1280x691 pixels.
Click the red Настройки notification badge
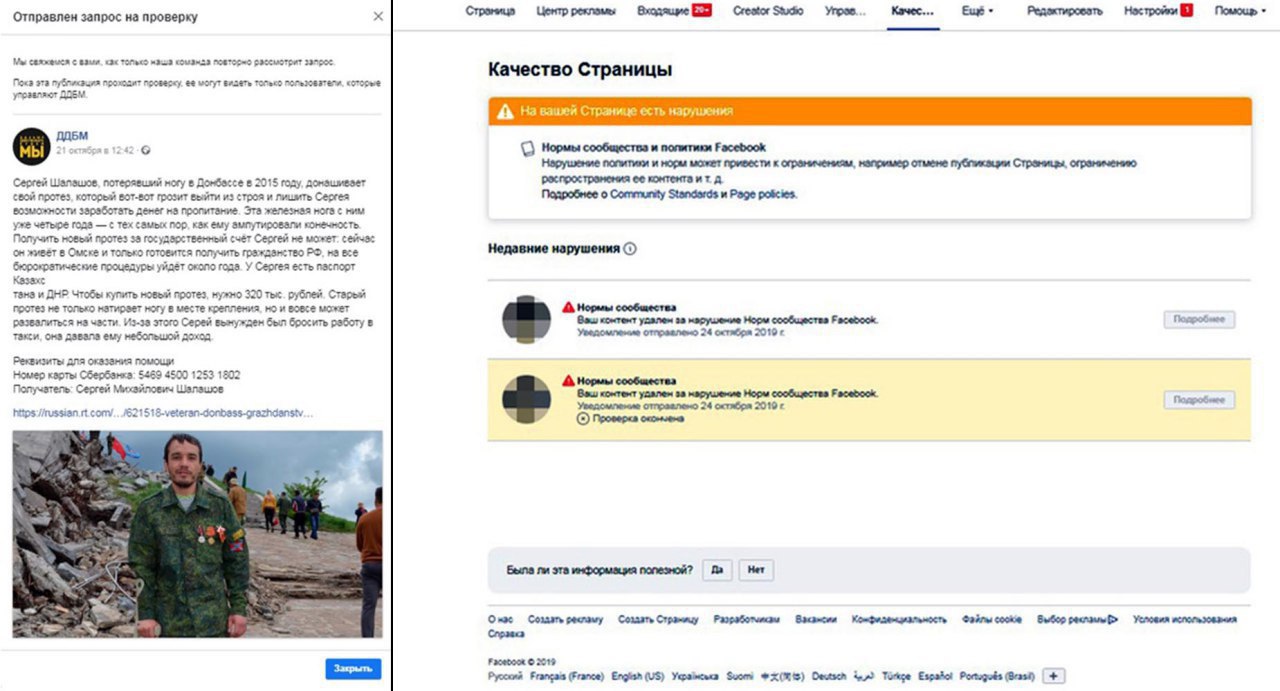pyautogui.click(x=1186, y=11)
